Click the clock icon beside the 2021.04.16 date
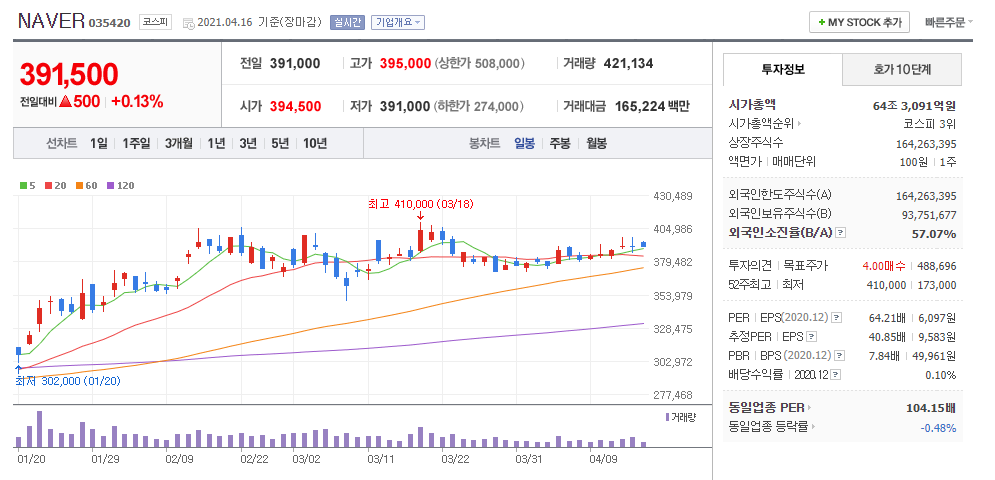995x480 pixels. point(188,23)
